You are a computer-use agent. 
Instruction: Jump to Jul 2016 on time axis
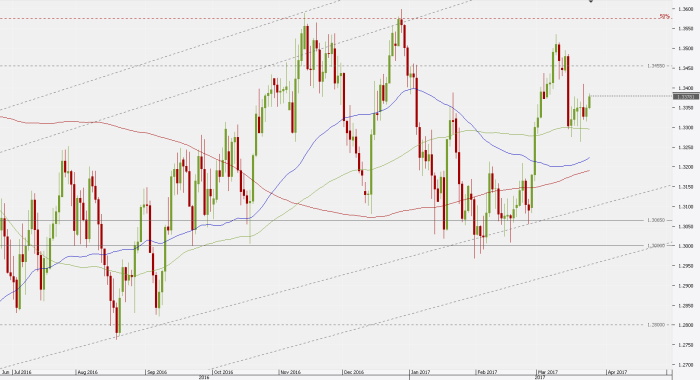[22, 372]
